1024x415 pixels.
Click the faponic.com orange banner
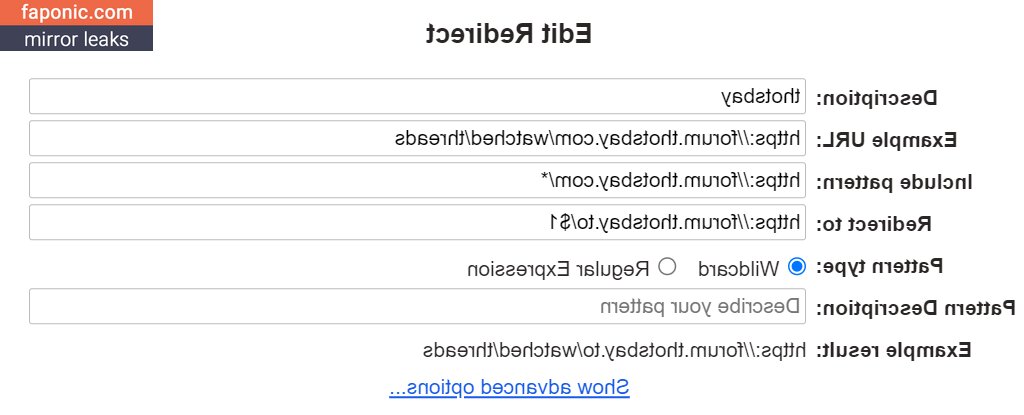pyautogui.click(x=77, y=13)
